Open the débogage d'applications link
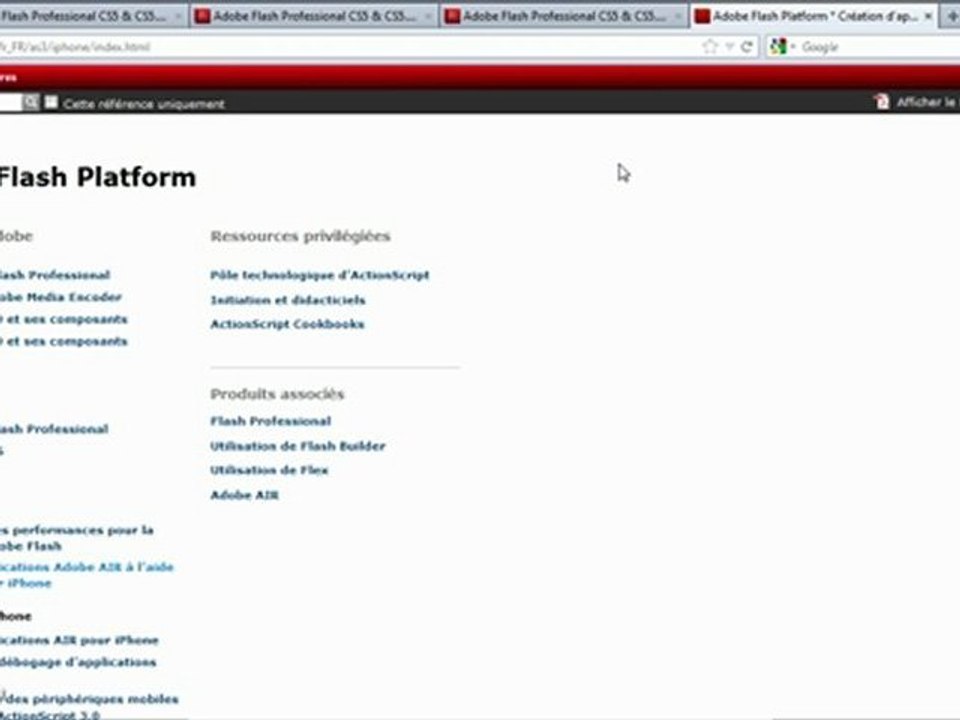This screenshot has width=960, height=720. pos(78,662)
